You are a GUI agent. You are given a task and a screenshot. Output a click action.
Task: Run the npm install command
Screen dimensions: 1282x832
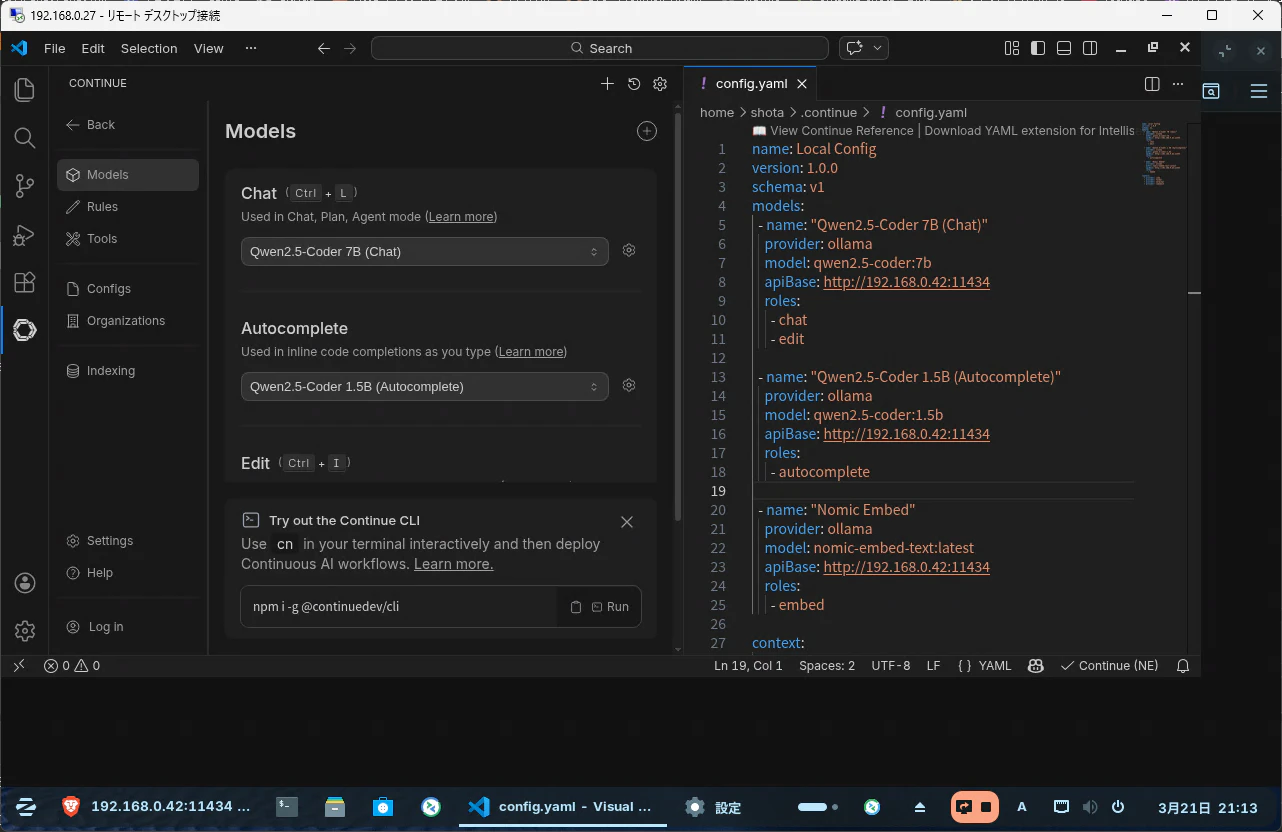tap(610, 607)
